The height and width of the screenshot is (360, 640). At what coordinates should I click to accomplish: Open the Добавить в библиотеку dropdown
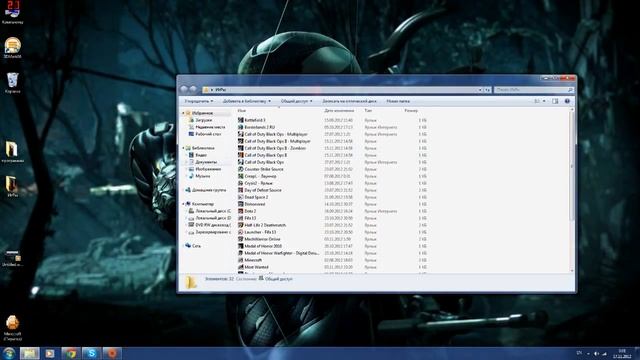[x=247, y=101]
